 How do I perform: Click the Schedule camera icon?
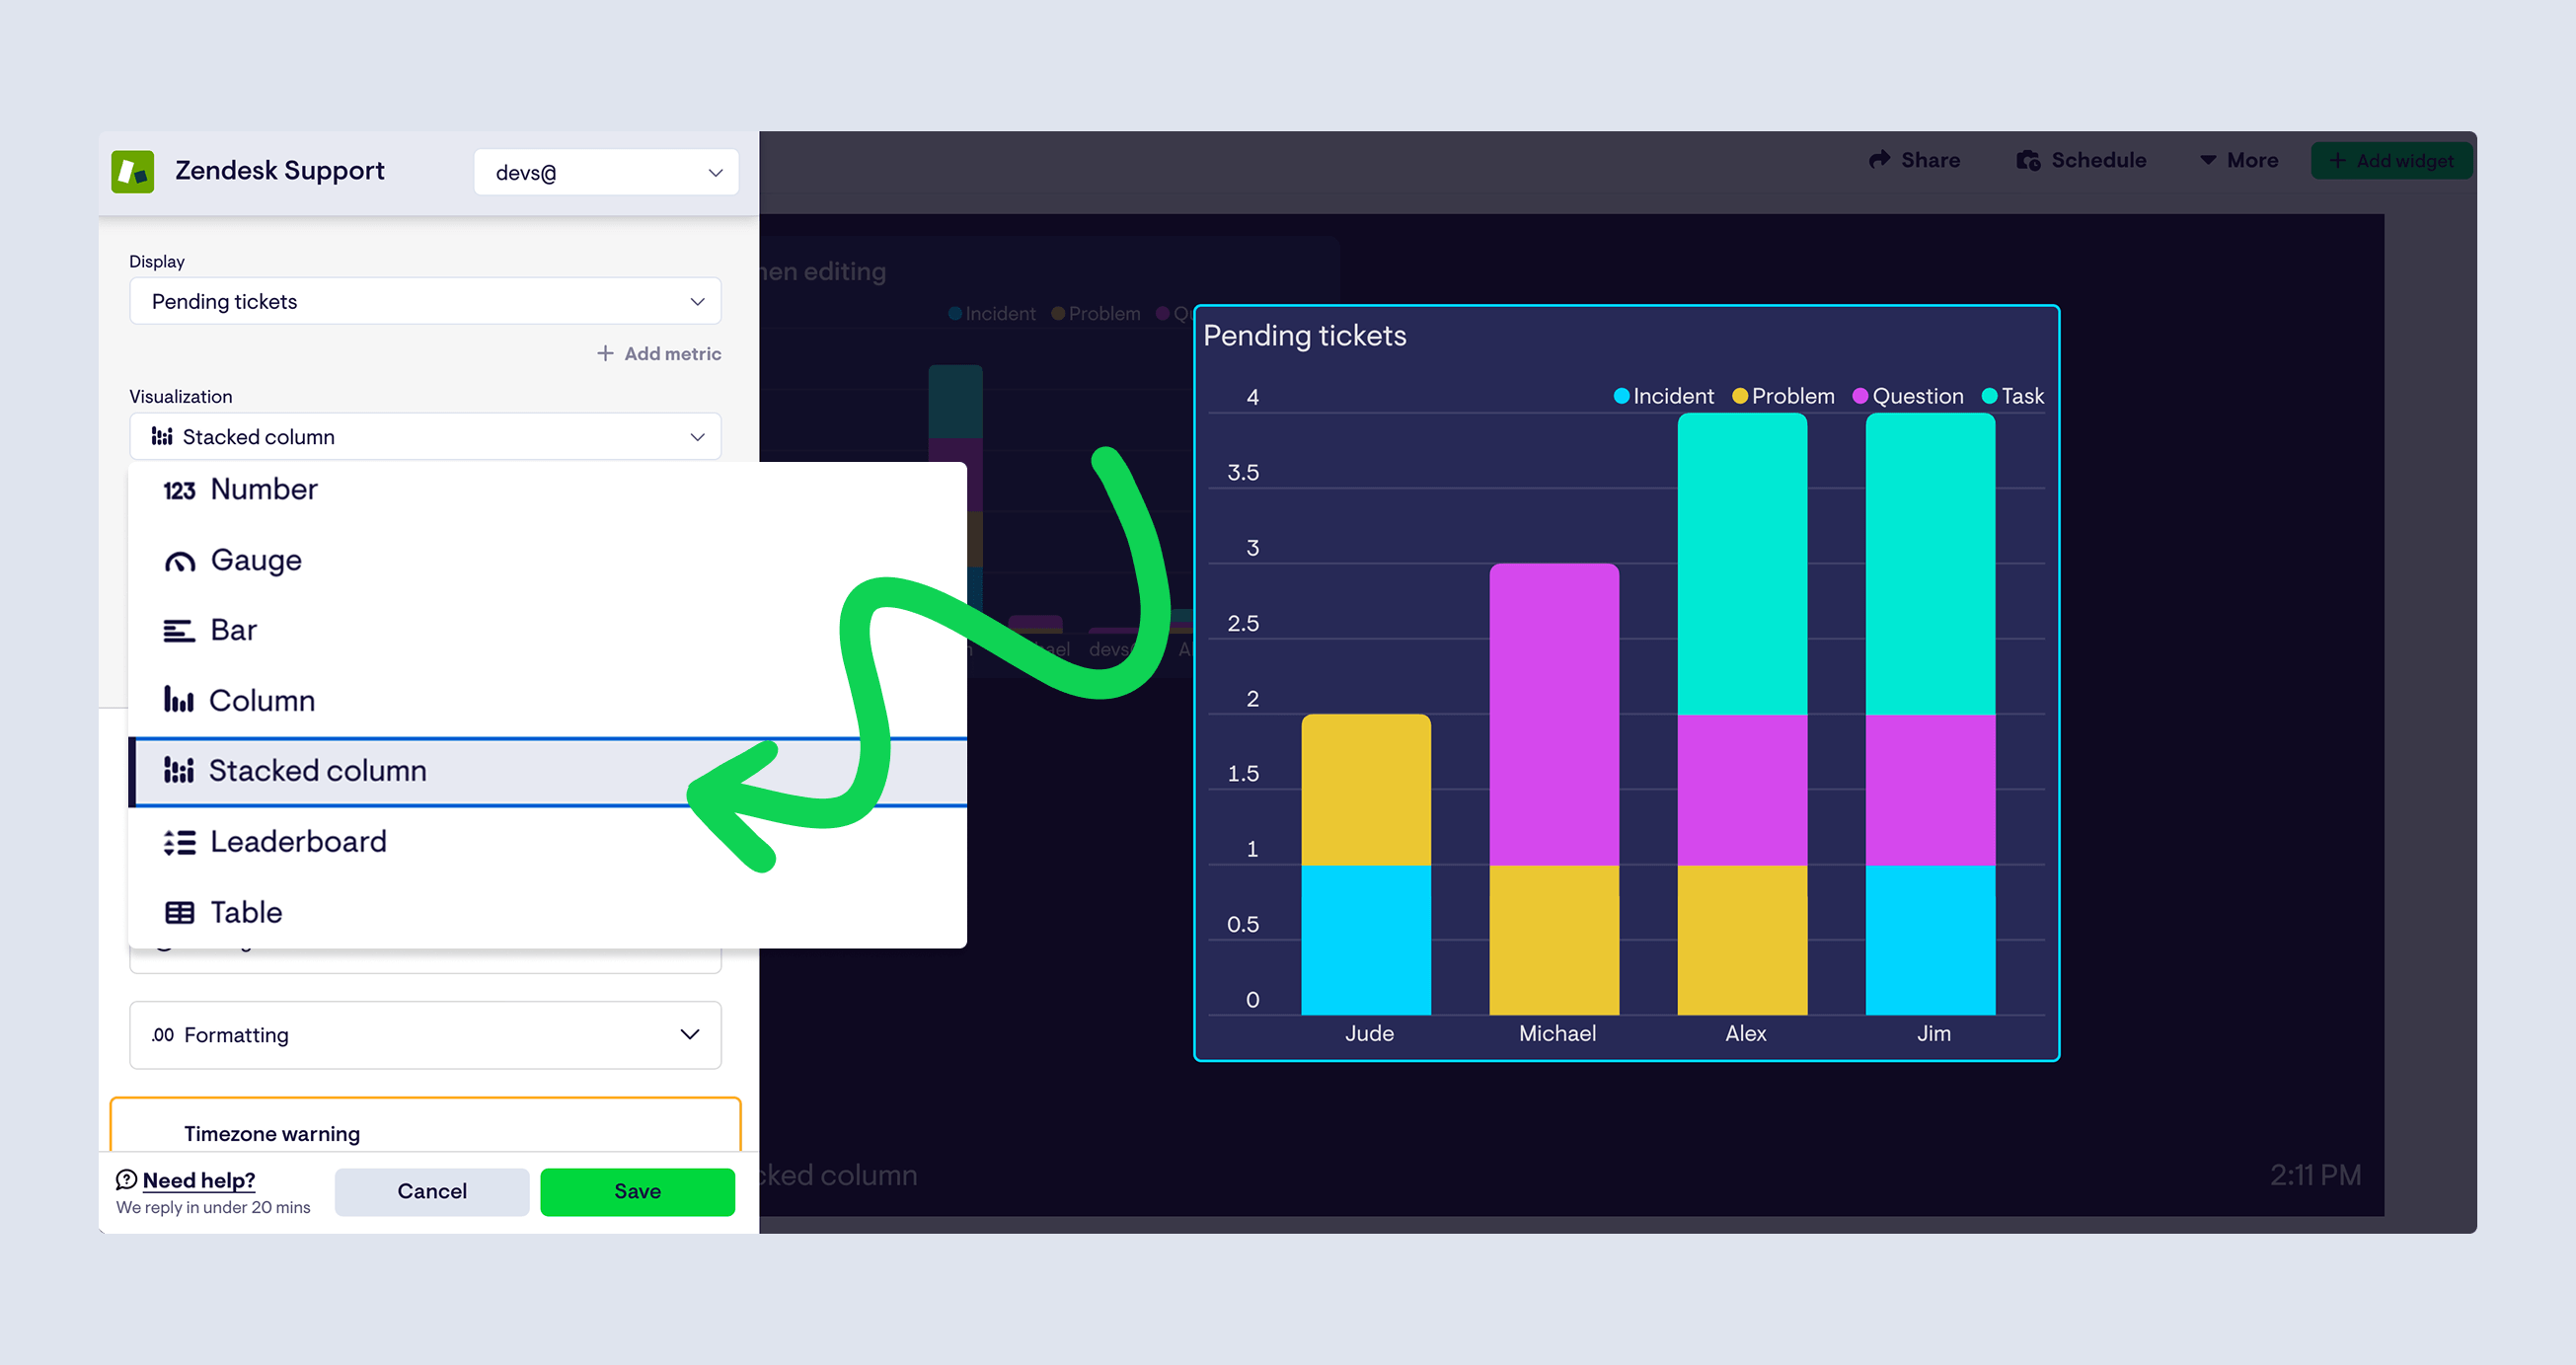coord(2027,160)
